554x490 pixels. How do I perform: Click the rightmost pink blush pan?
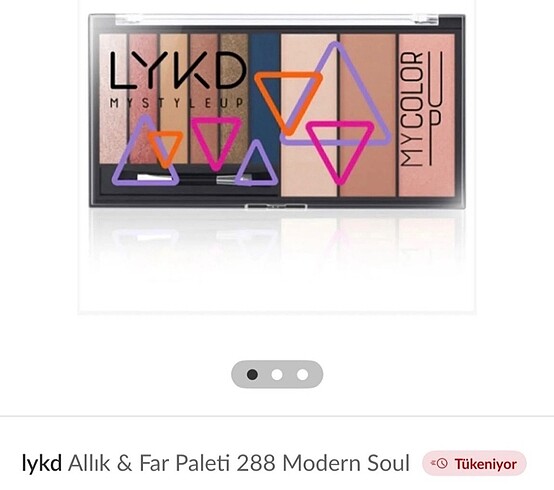[427, 115]
